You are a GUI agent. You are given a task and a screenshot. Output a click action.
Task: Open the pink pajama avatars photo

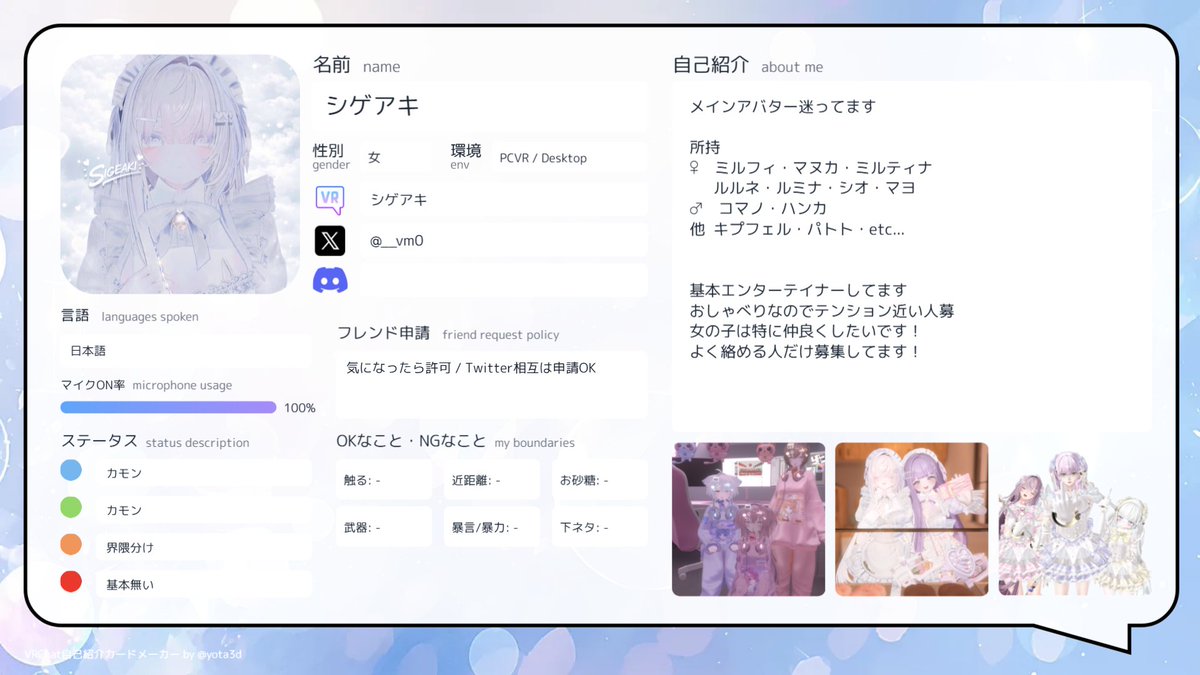pos(749,519)
